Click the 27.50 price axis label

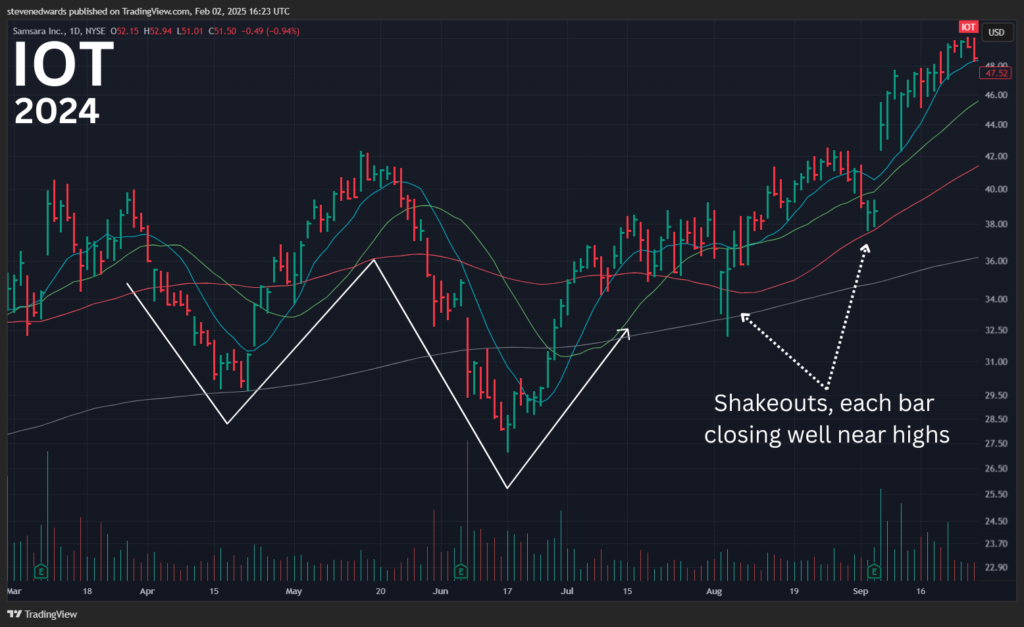point(996,443)
